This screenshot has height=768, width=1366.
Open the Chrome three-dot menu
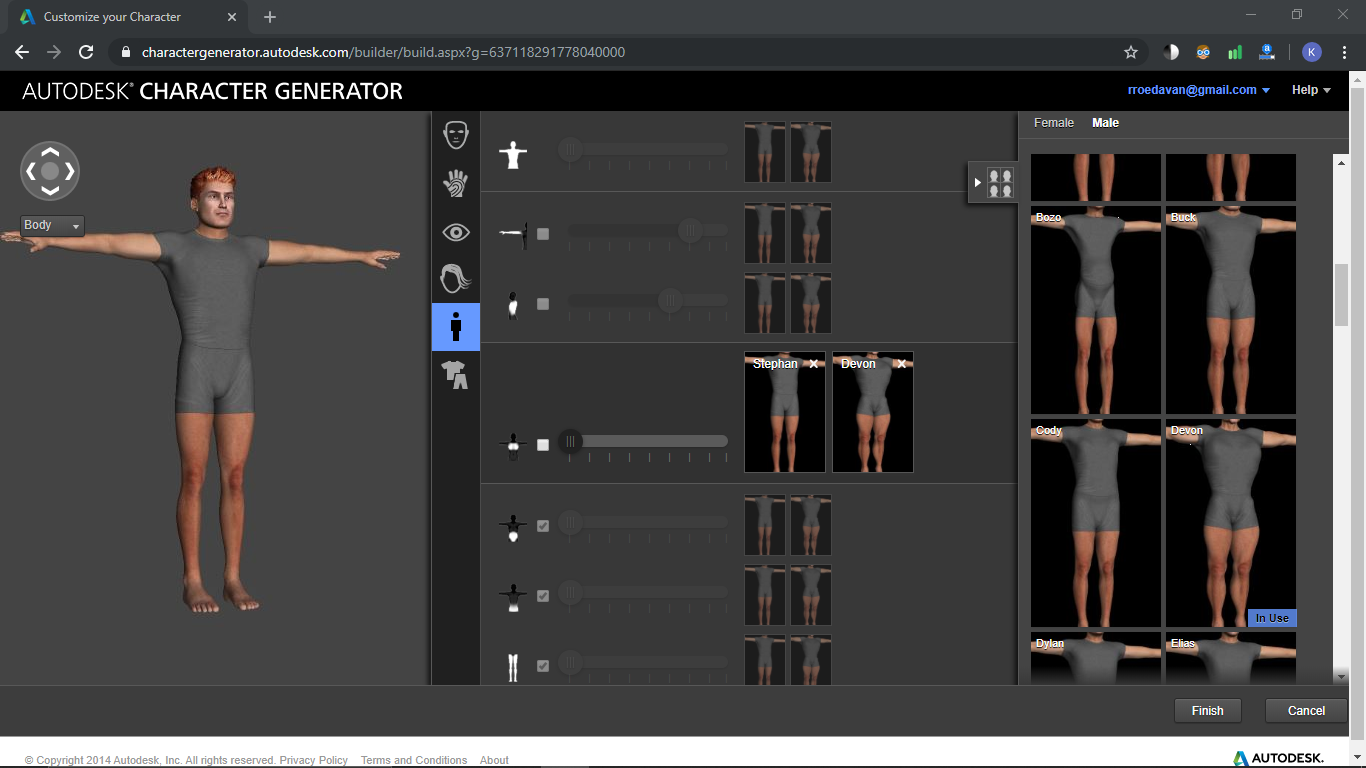[x=1345, y=52]
